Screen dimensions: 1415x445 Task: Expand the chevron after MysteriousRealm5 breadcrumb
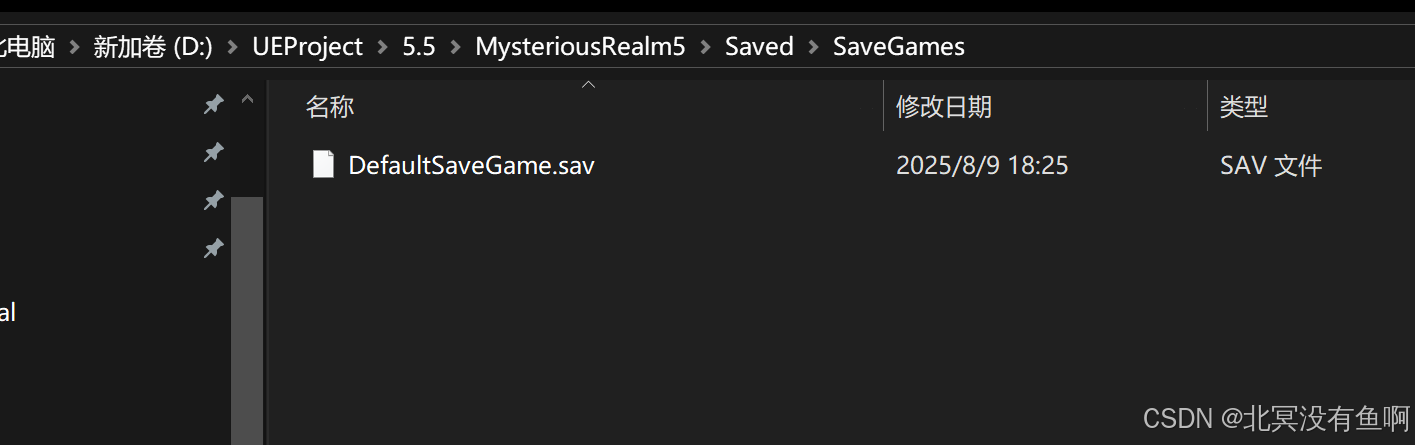click(x=706, y=47)
